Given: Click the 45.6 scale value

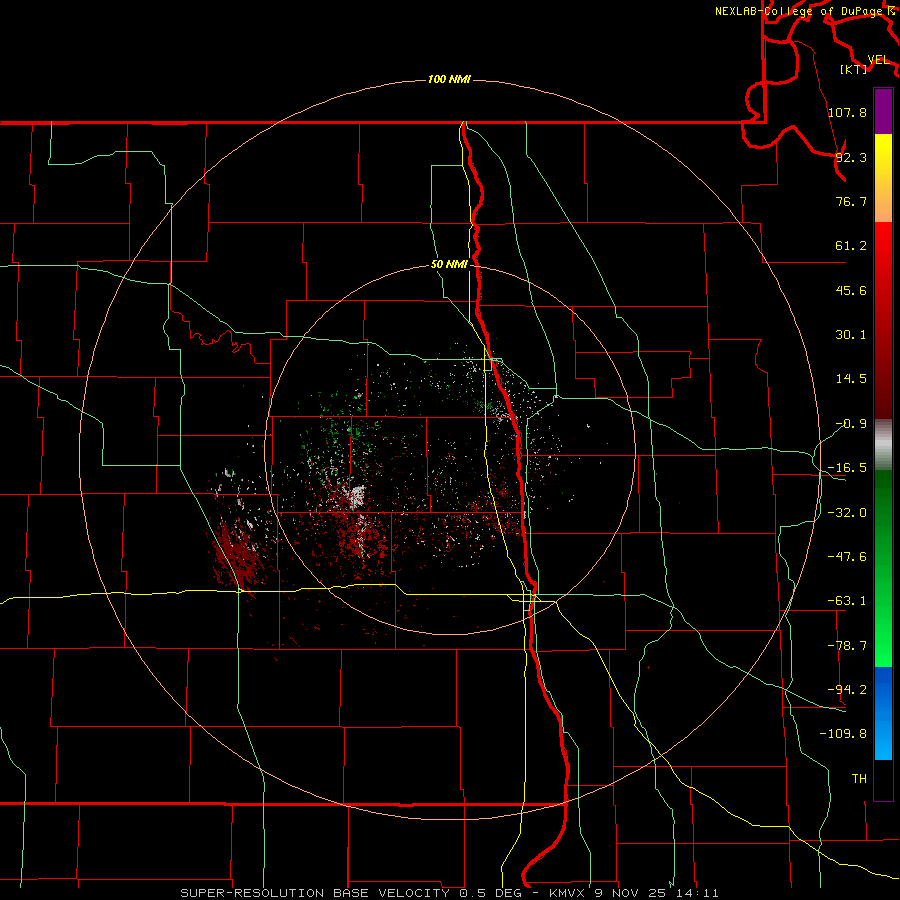Looking at the screenshot, I should click(851, 290).
